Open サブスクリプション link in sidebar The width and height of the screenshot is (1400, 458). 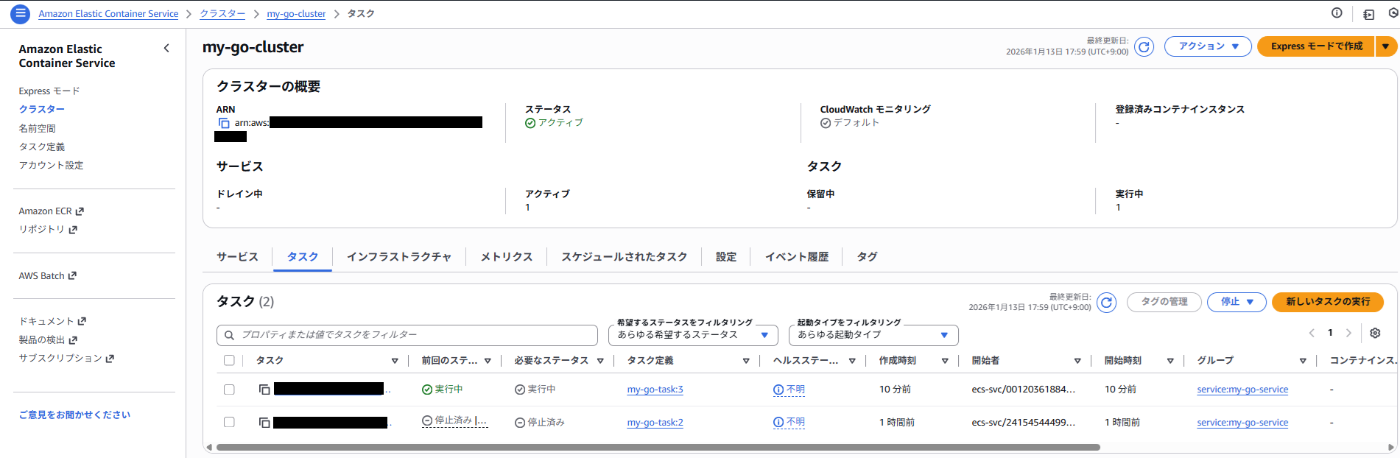66,358
